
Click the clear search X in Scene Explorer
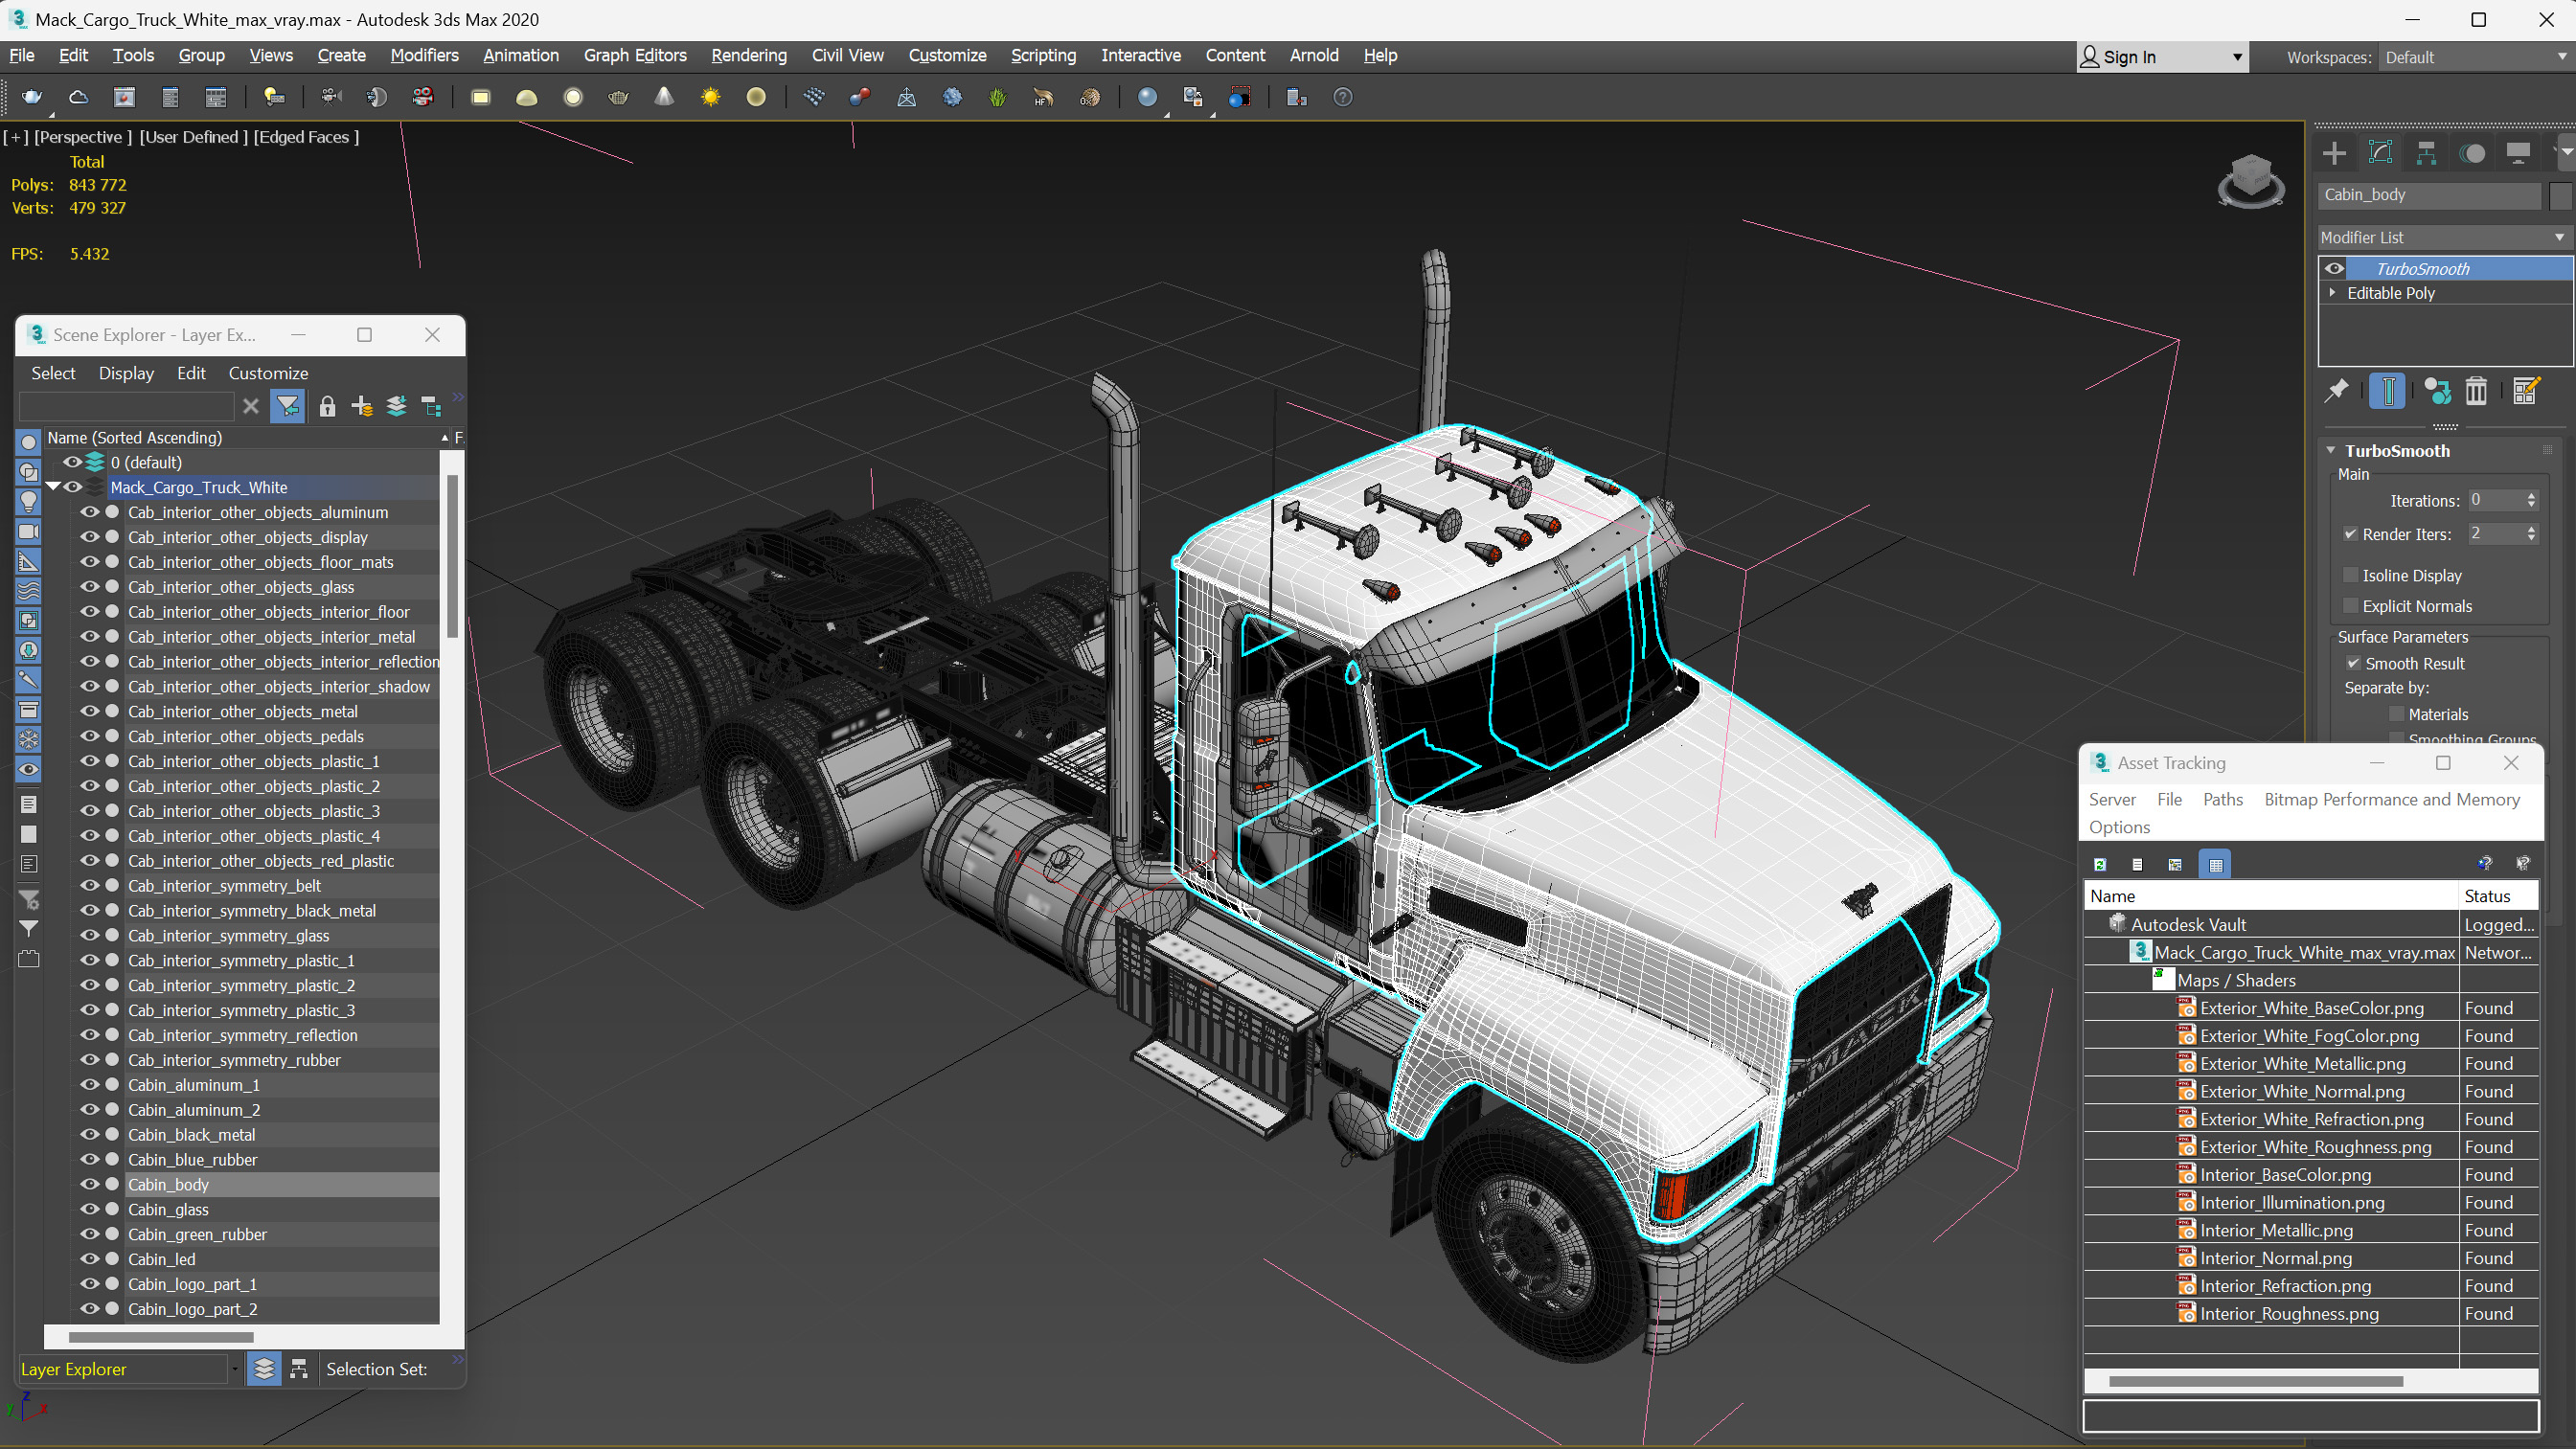coord(251,406)
